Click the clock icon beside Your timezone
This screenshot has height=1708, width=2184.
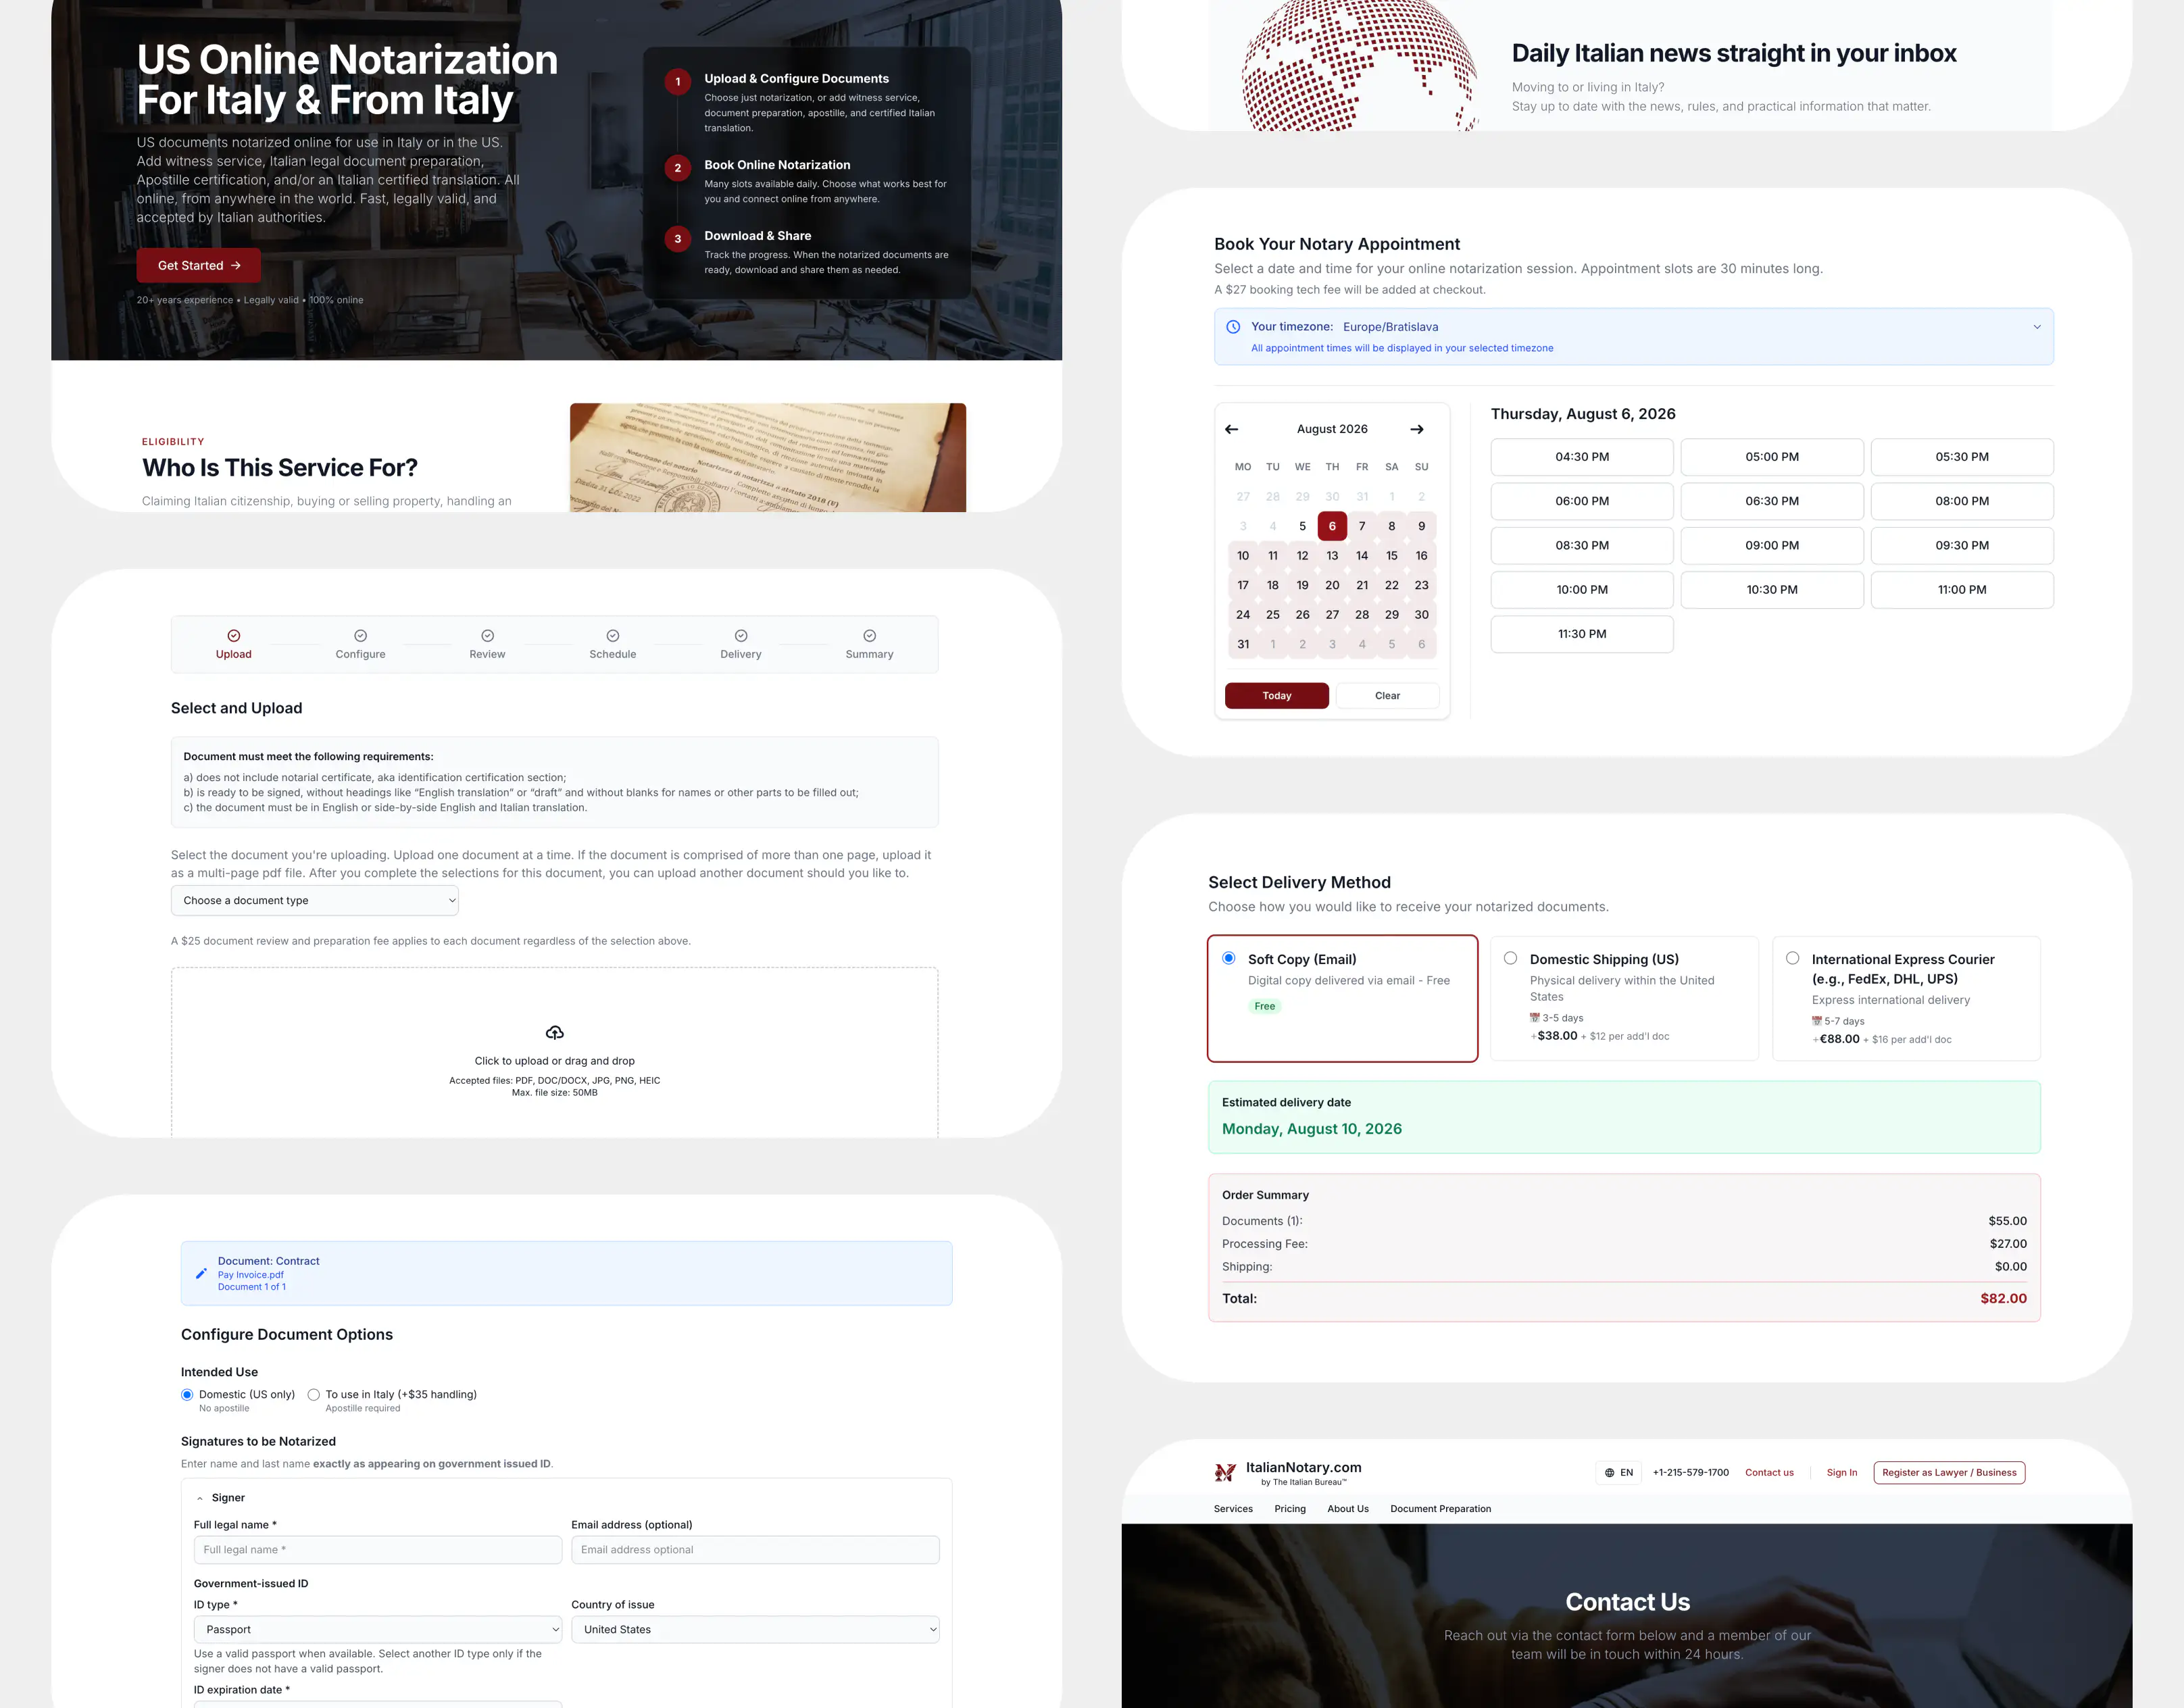tap(1233, 327)
